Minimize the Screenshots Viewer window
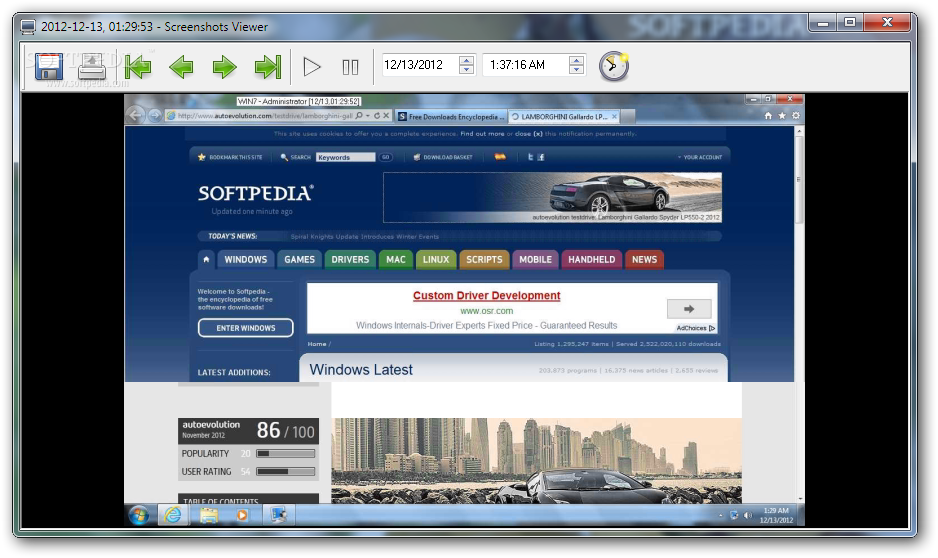The image size is (938, 558). pos(823,23)
